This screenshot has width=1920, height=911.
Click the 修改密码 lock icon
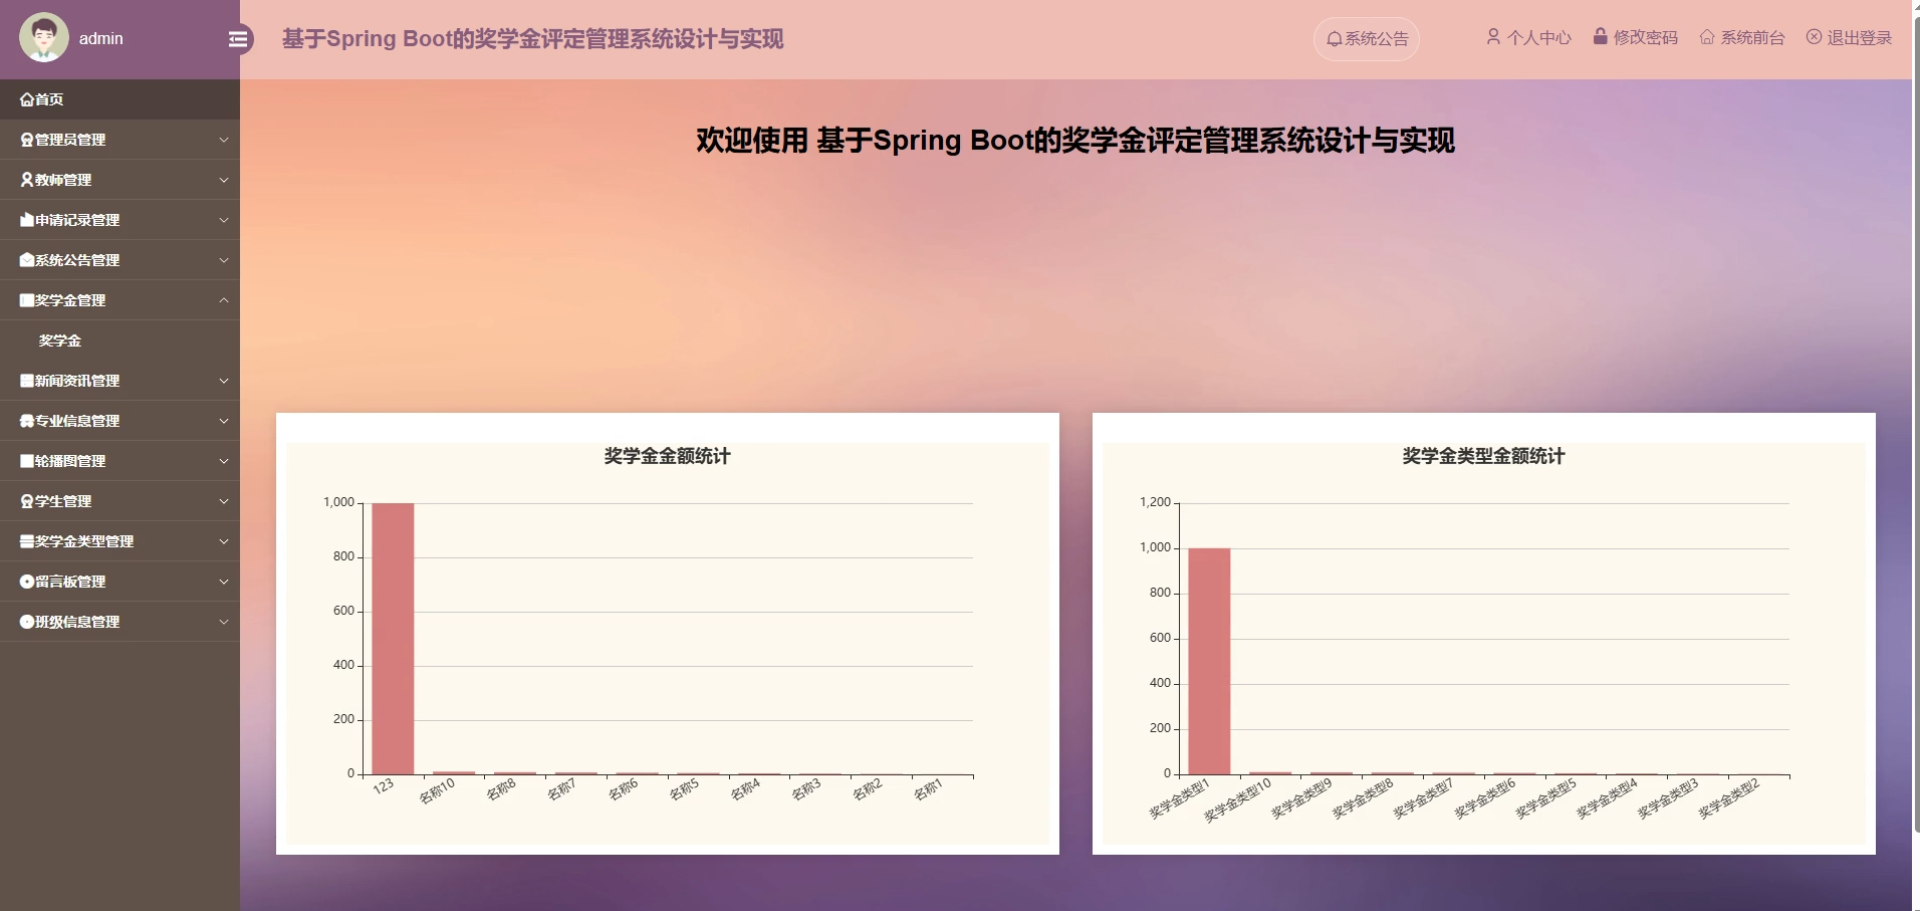click(1599, 37)
